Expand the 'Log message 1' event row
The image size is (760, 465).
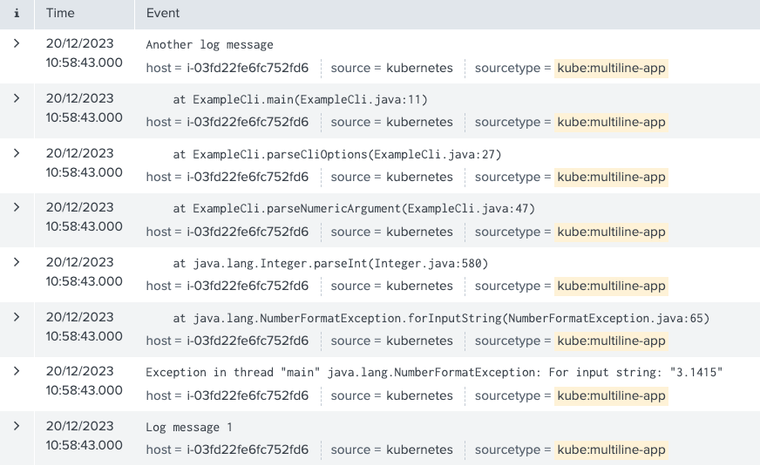click(17, 426)
